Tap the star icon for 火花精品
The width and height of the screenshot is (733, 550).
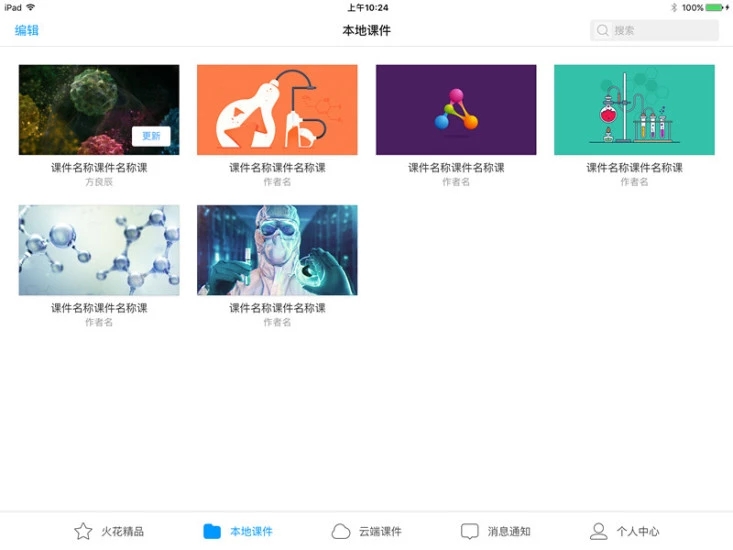point(83,531)
